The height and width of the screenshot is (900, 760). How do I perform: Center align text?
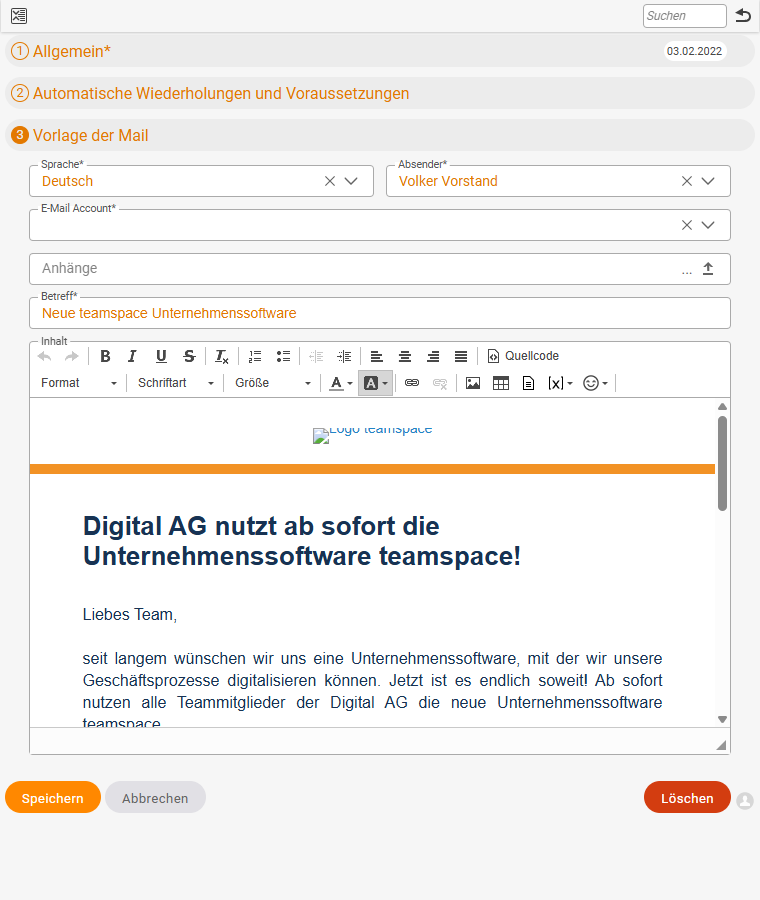[405, 356]
